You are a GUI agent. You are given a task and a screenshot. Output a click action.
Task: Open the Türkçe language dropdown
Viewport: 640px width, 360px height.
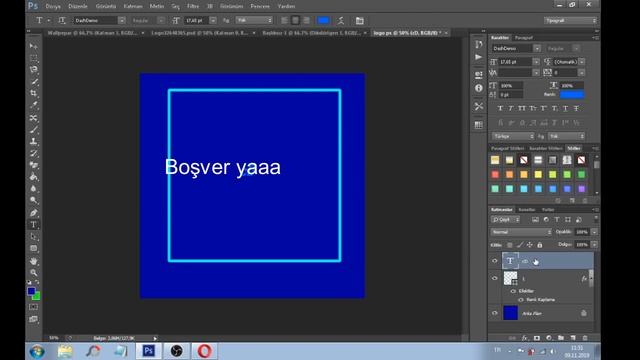(x=513, y=136)
